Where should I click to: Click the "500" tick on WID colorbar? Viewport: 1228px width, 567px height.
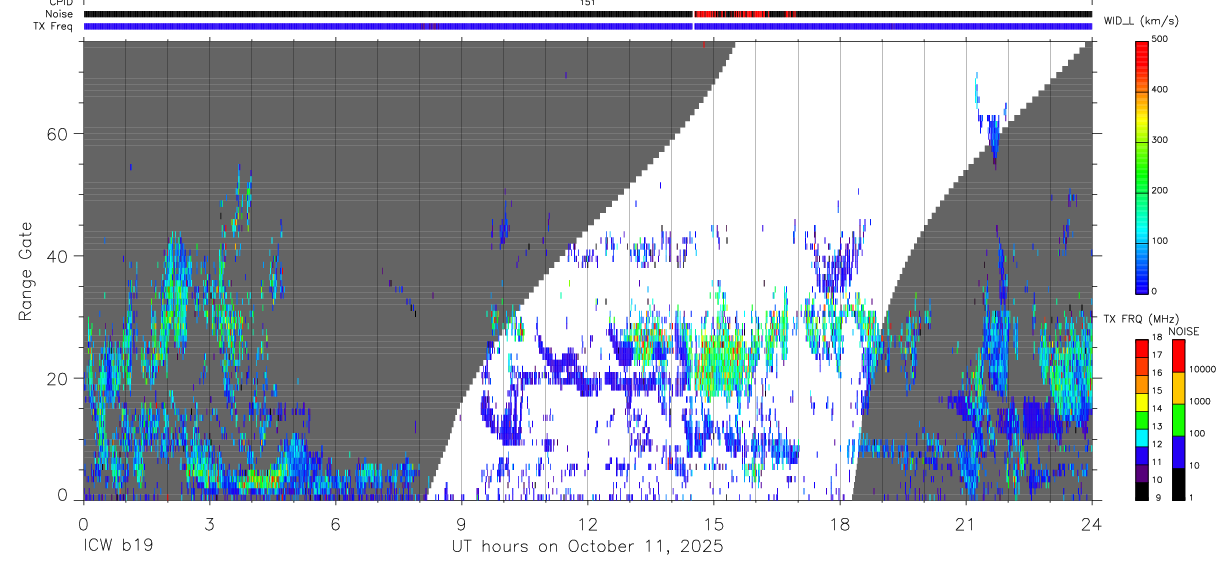(1160, 39)
